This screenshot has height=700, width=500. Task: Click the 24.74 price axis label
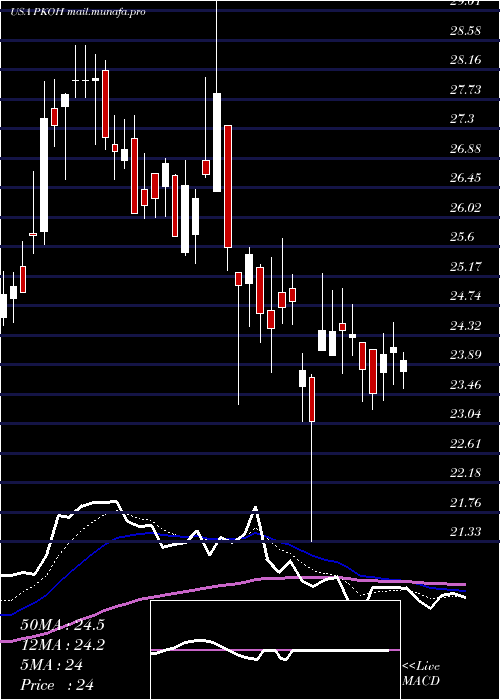tap(465, 296)
